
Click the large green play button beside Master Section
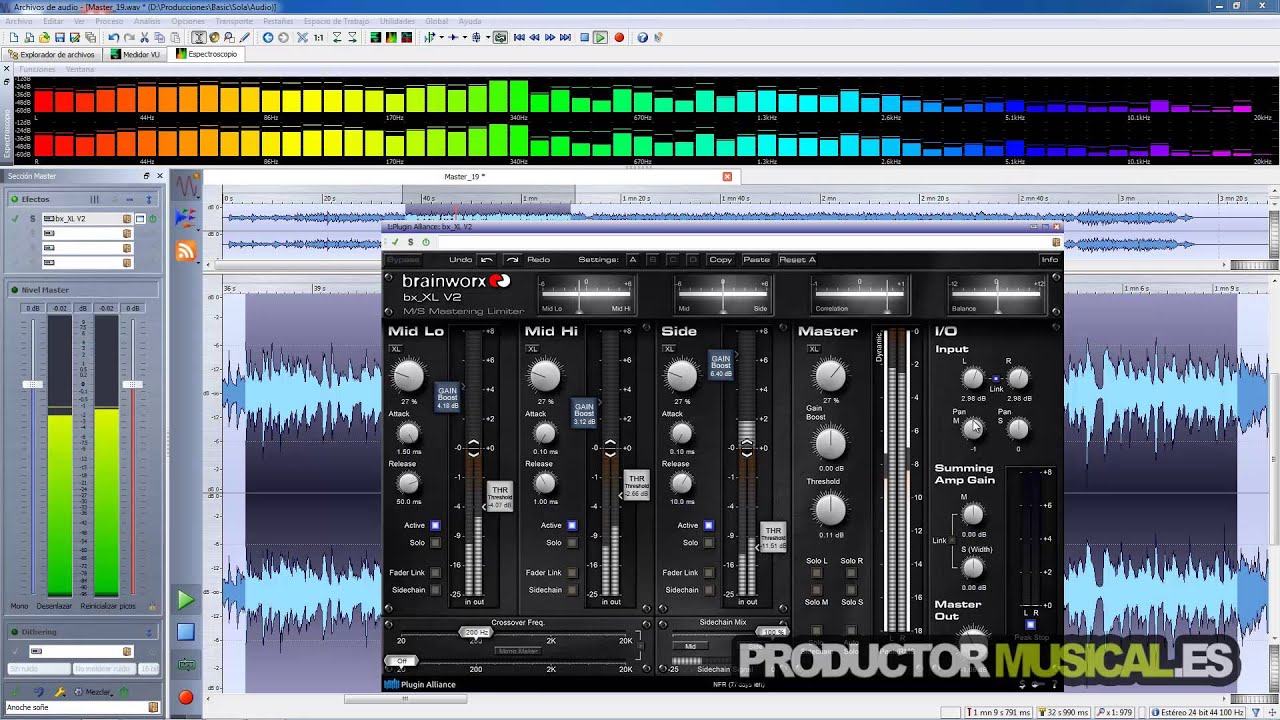pos(186,600)
